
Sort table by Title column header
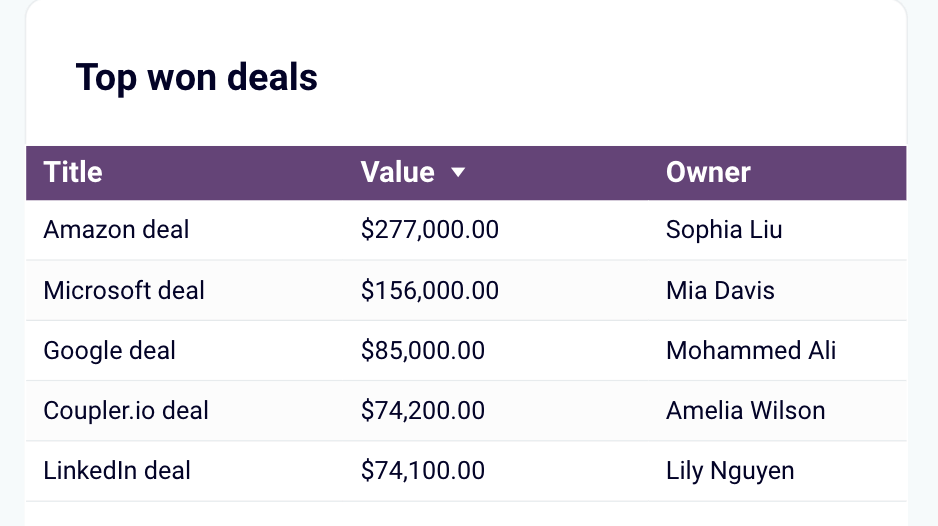tap(73, 172)
